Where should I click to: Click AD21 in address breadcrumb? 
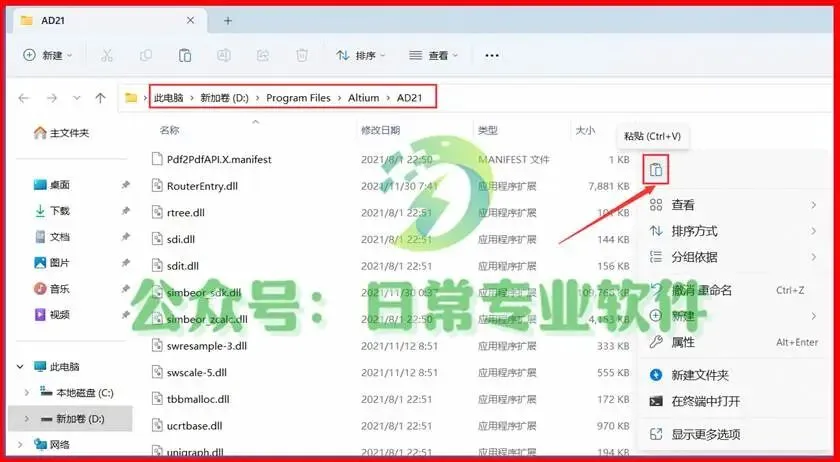pos(409,98)
